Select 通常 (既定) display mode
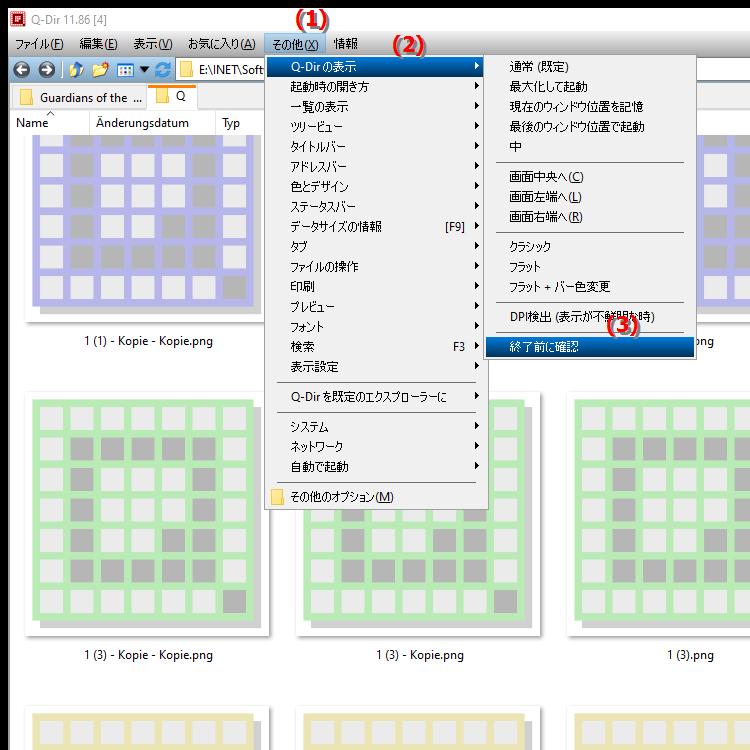Image resolution: width=750 pixels, height=750 pixels. (590, 66)
